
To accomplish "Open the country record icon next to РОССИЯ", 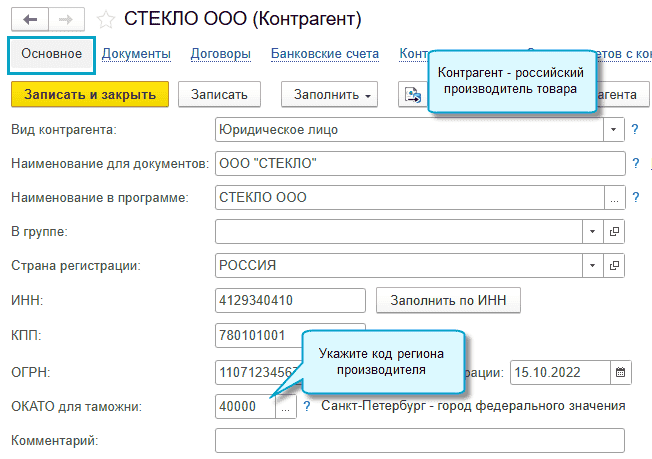I will tap(615, 266).
